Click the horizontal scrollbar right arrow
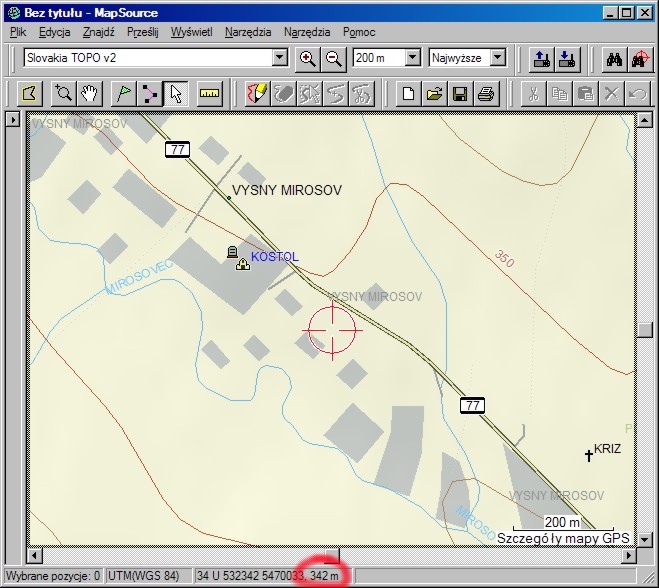 click(x=629, y=556)
